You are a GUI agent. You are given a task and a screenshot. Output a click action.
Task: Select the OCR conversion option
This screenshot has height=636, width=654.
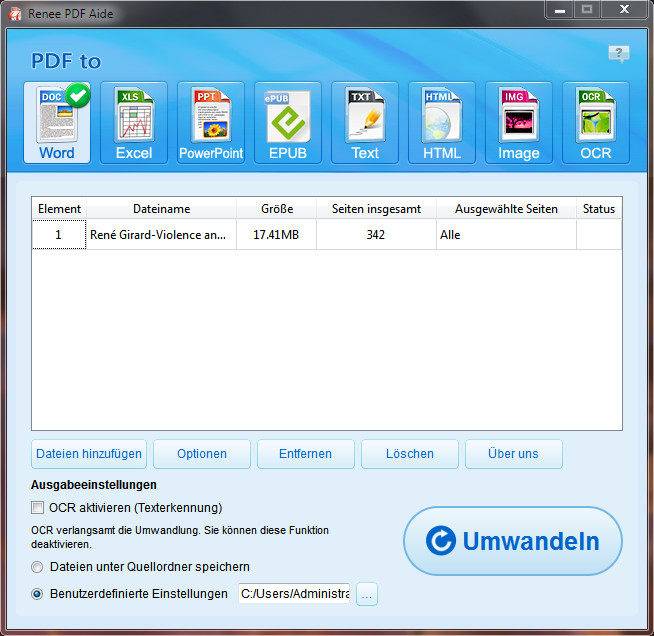click(x=596, y=122)
